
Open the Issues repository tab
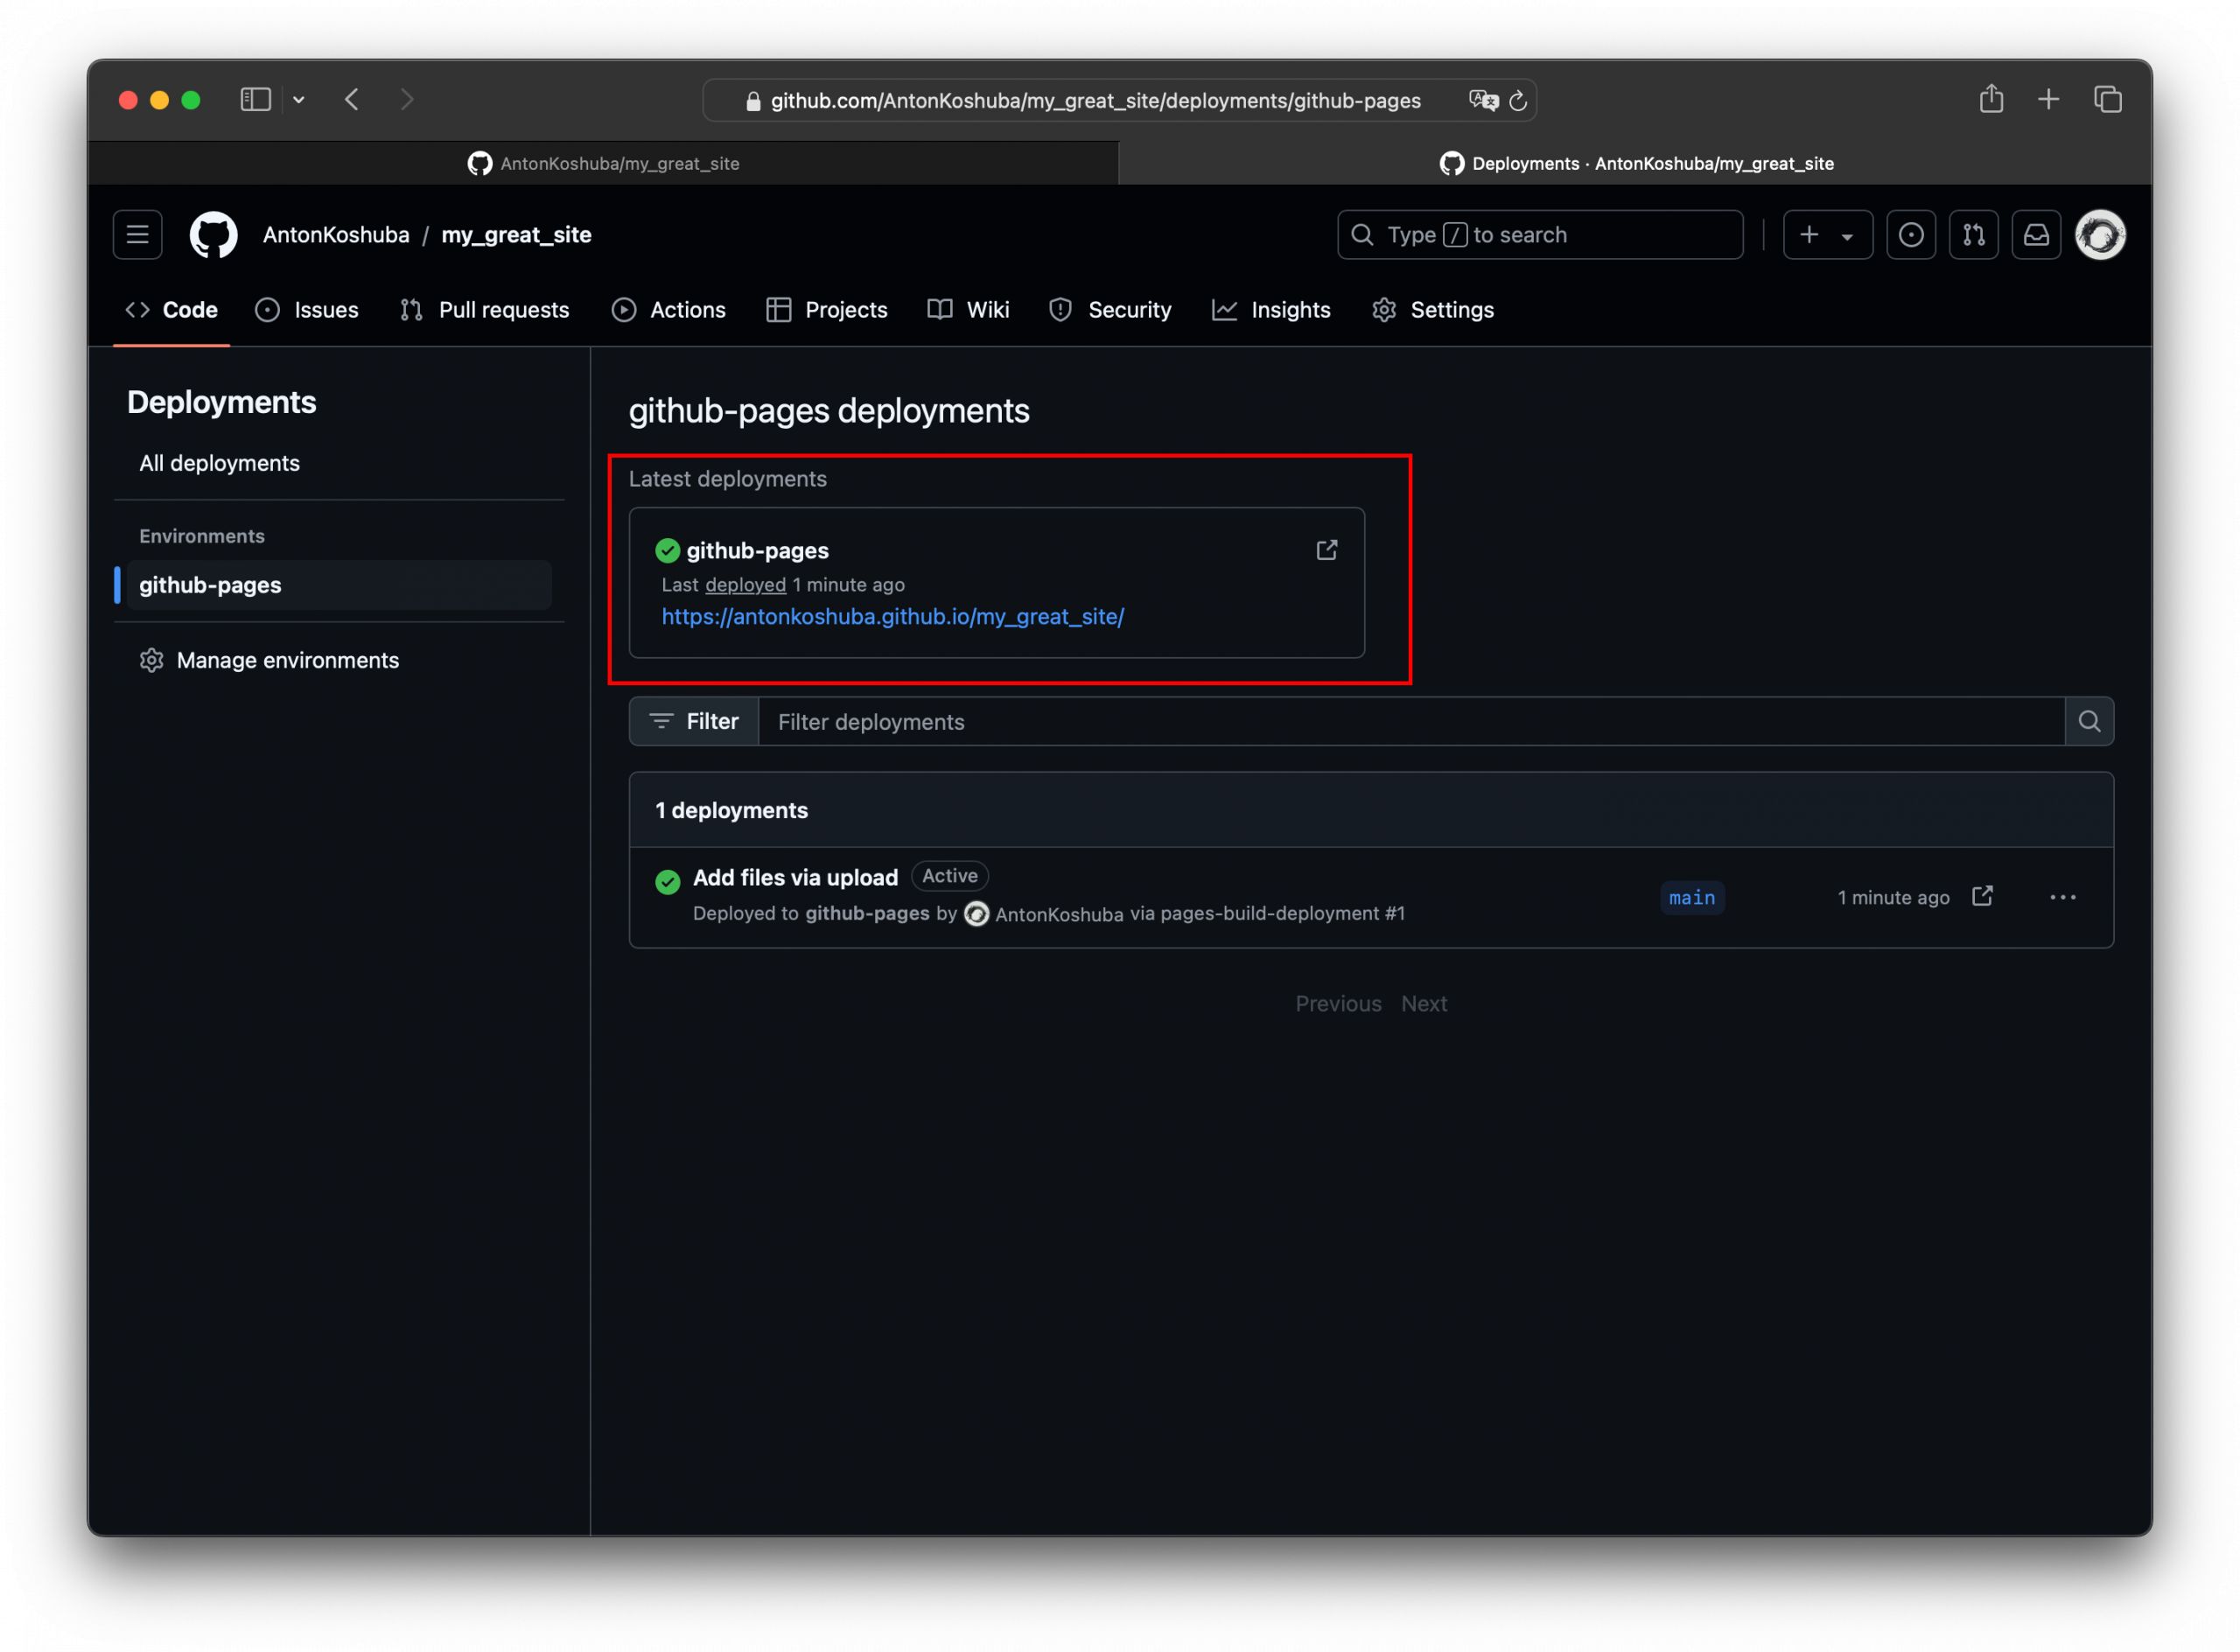coord(307,310)
